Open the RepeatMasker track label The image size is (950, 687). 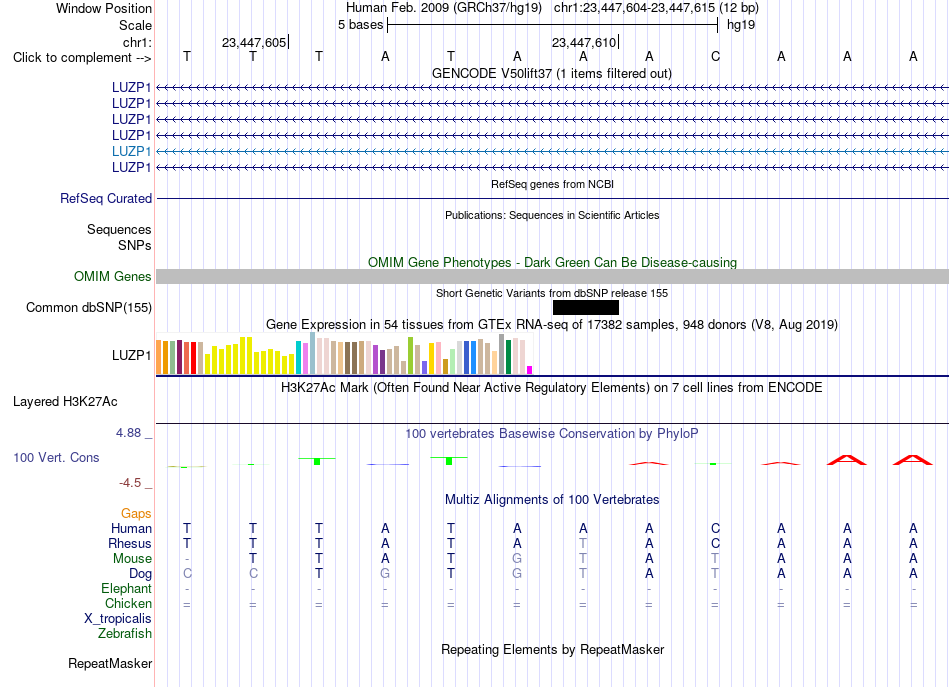click(x=110, y=663)
